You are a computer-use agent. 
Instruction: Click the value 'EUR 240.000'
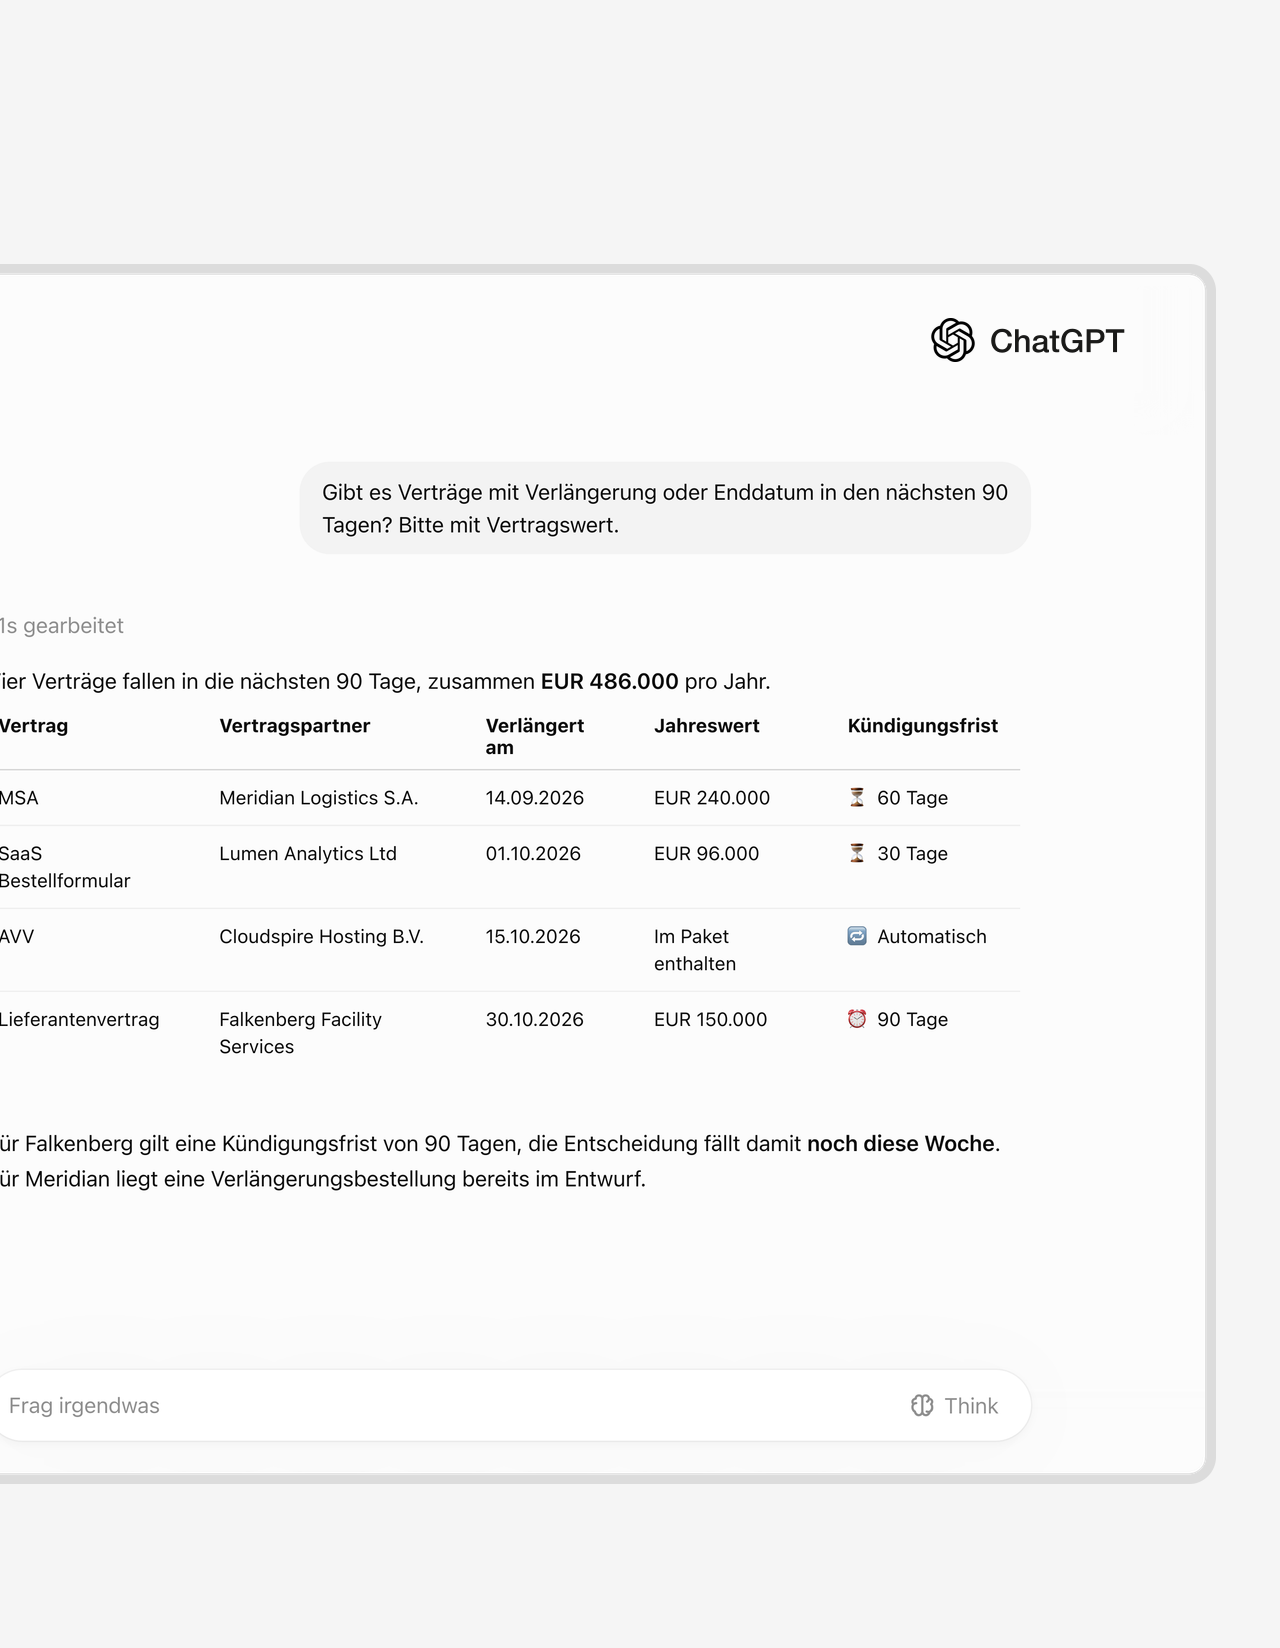[712, 798]
